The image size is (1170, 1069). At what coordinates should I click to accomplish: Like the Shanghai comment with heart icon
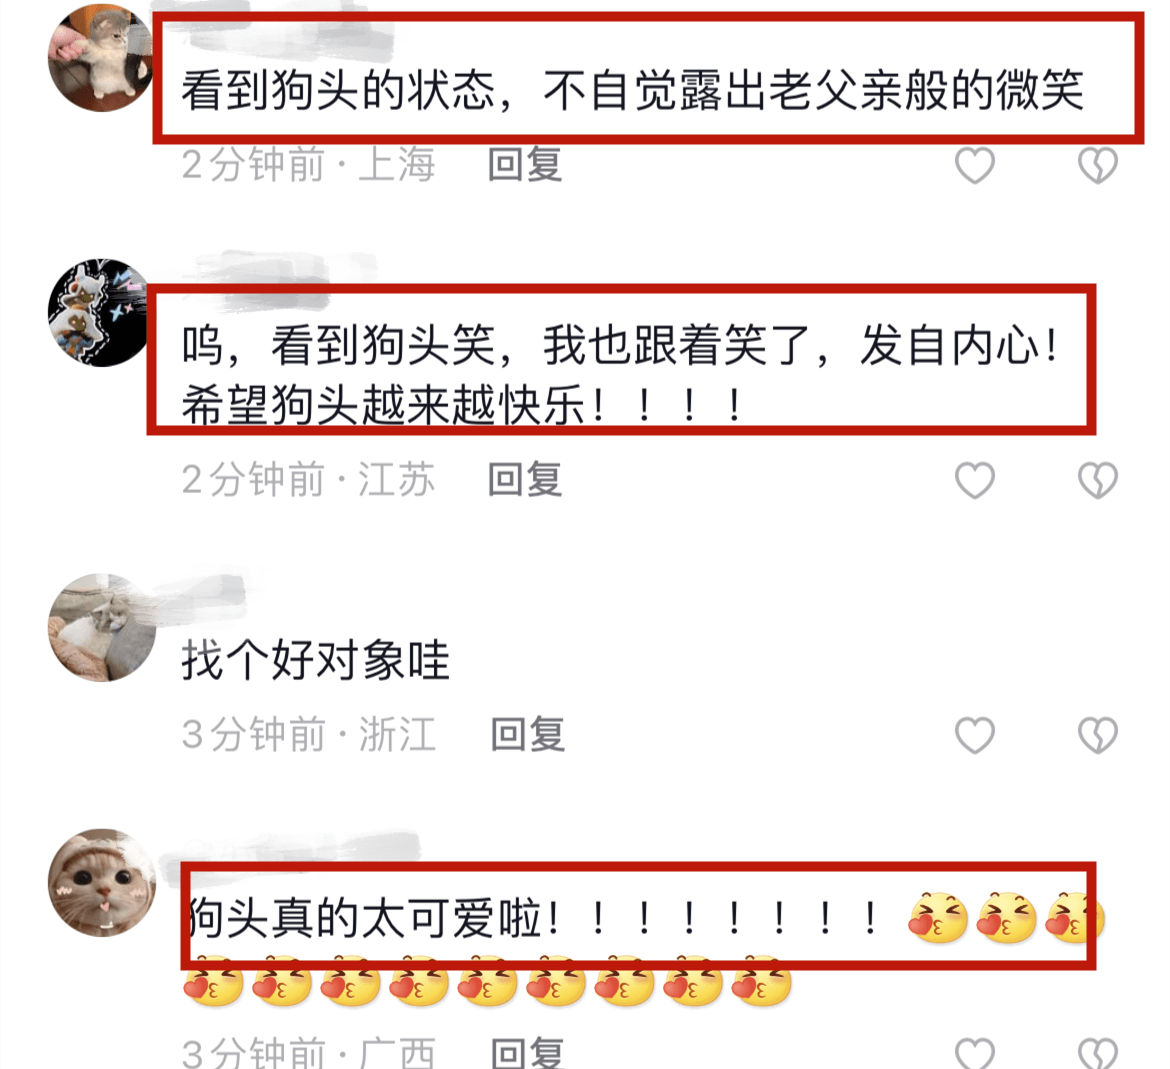[975, 165]
